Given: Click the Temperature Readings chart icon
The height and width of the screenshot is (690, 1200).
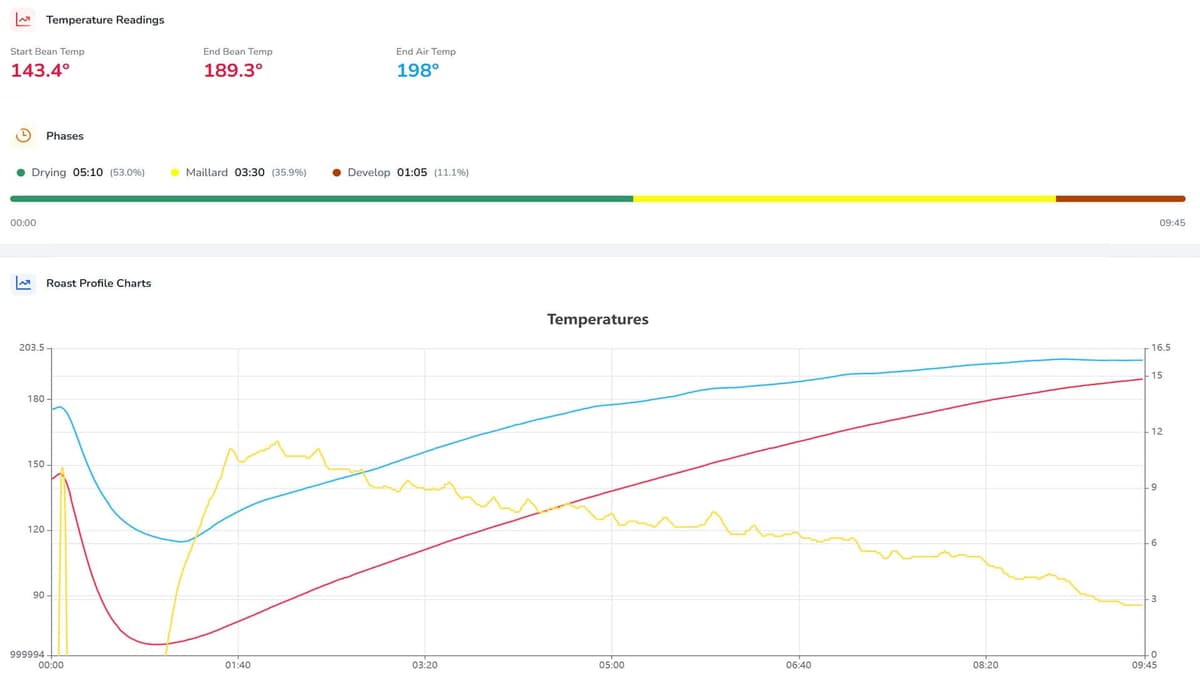Looking at the screenshot, I should tap(24, 20).
